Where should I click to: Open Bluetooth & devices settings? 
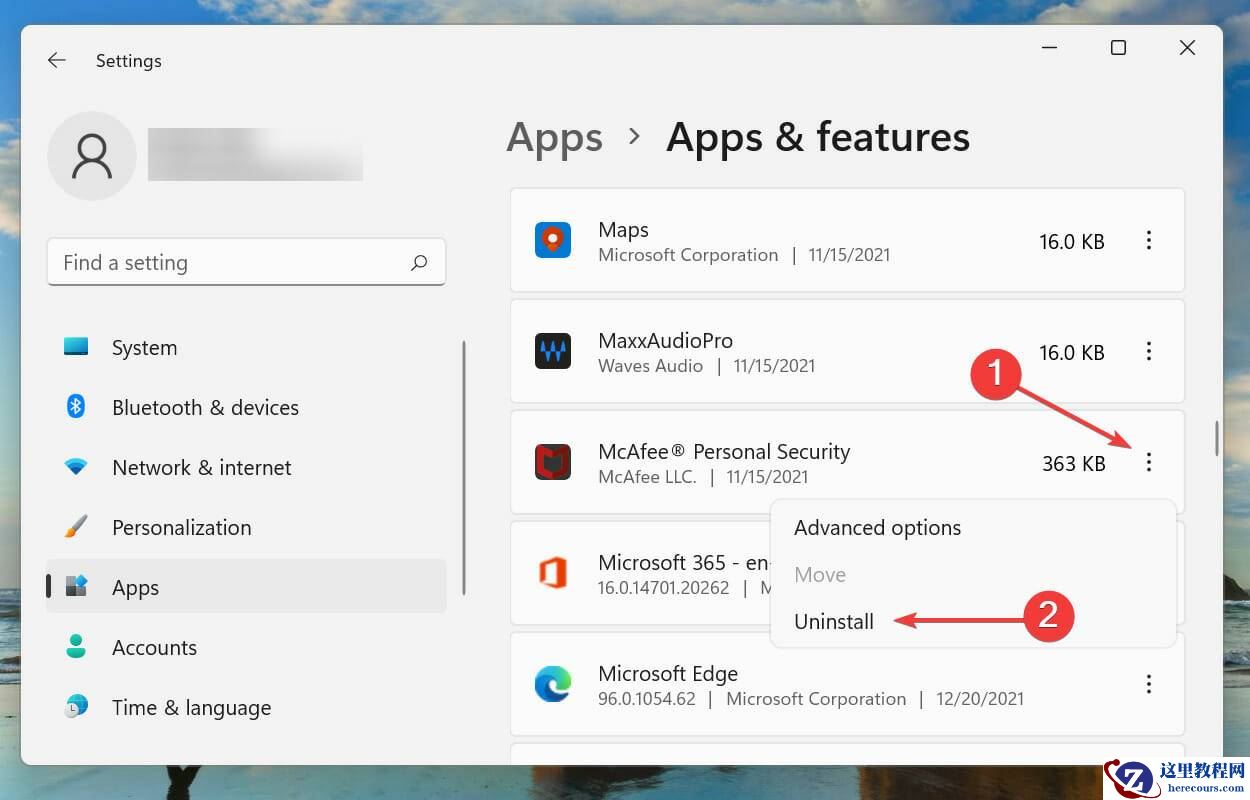(205, 408)
